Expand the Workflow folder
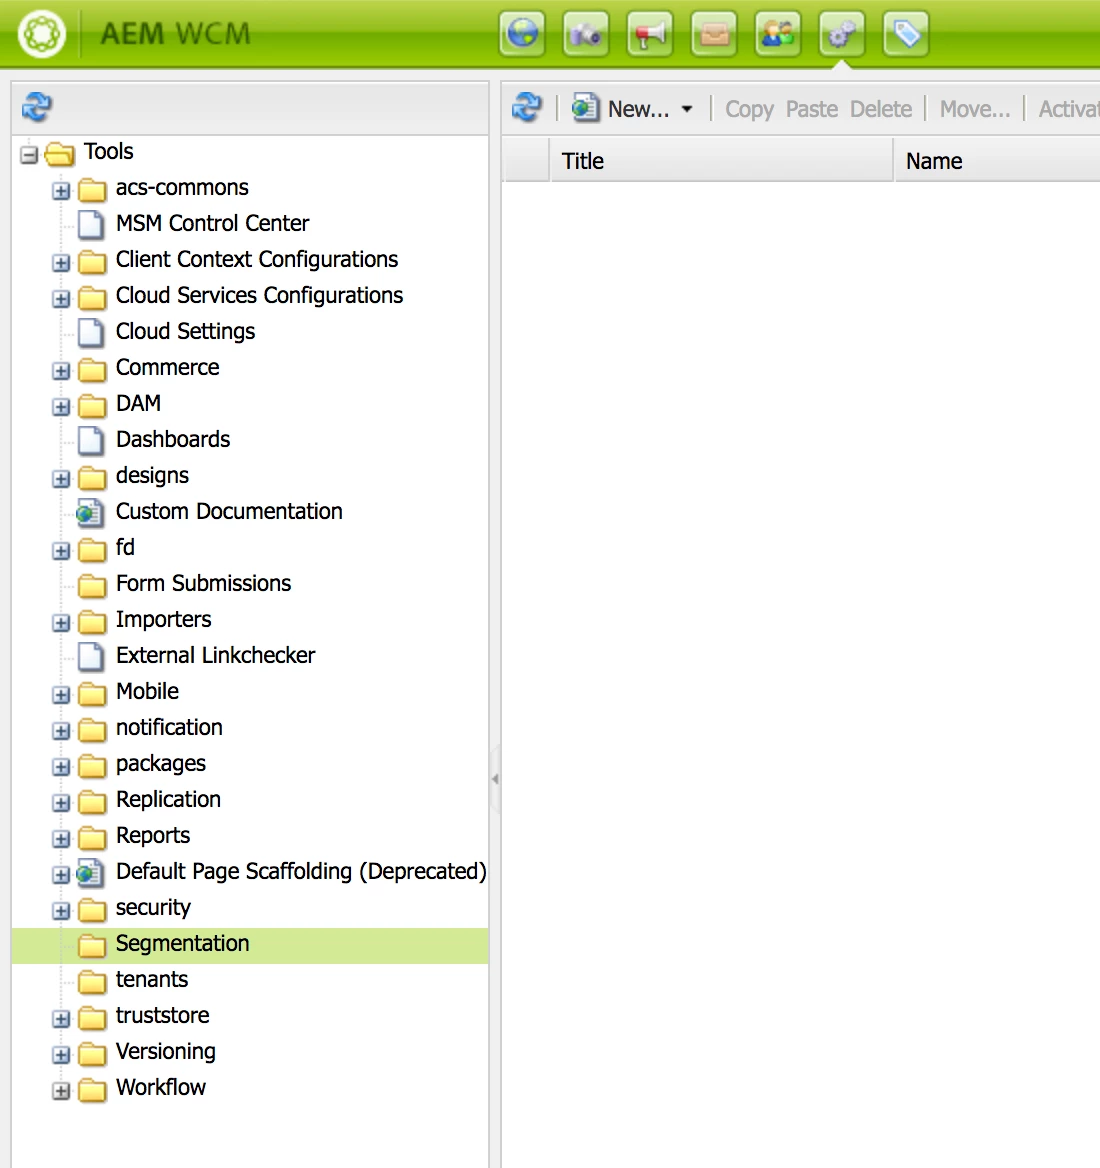Screen dimensions: 1100x1168 tap(61, 1091)
